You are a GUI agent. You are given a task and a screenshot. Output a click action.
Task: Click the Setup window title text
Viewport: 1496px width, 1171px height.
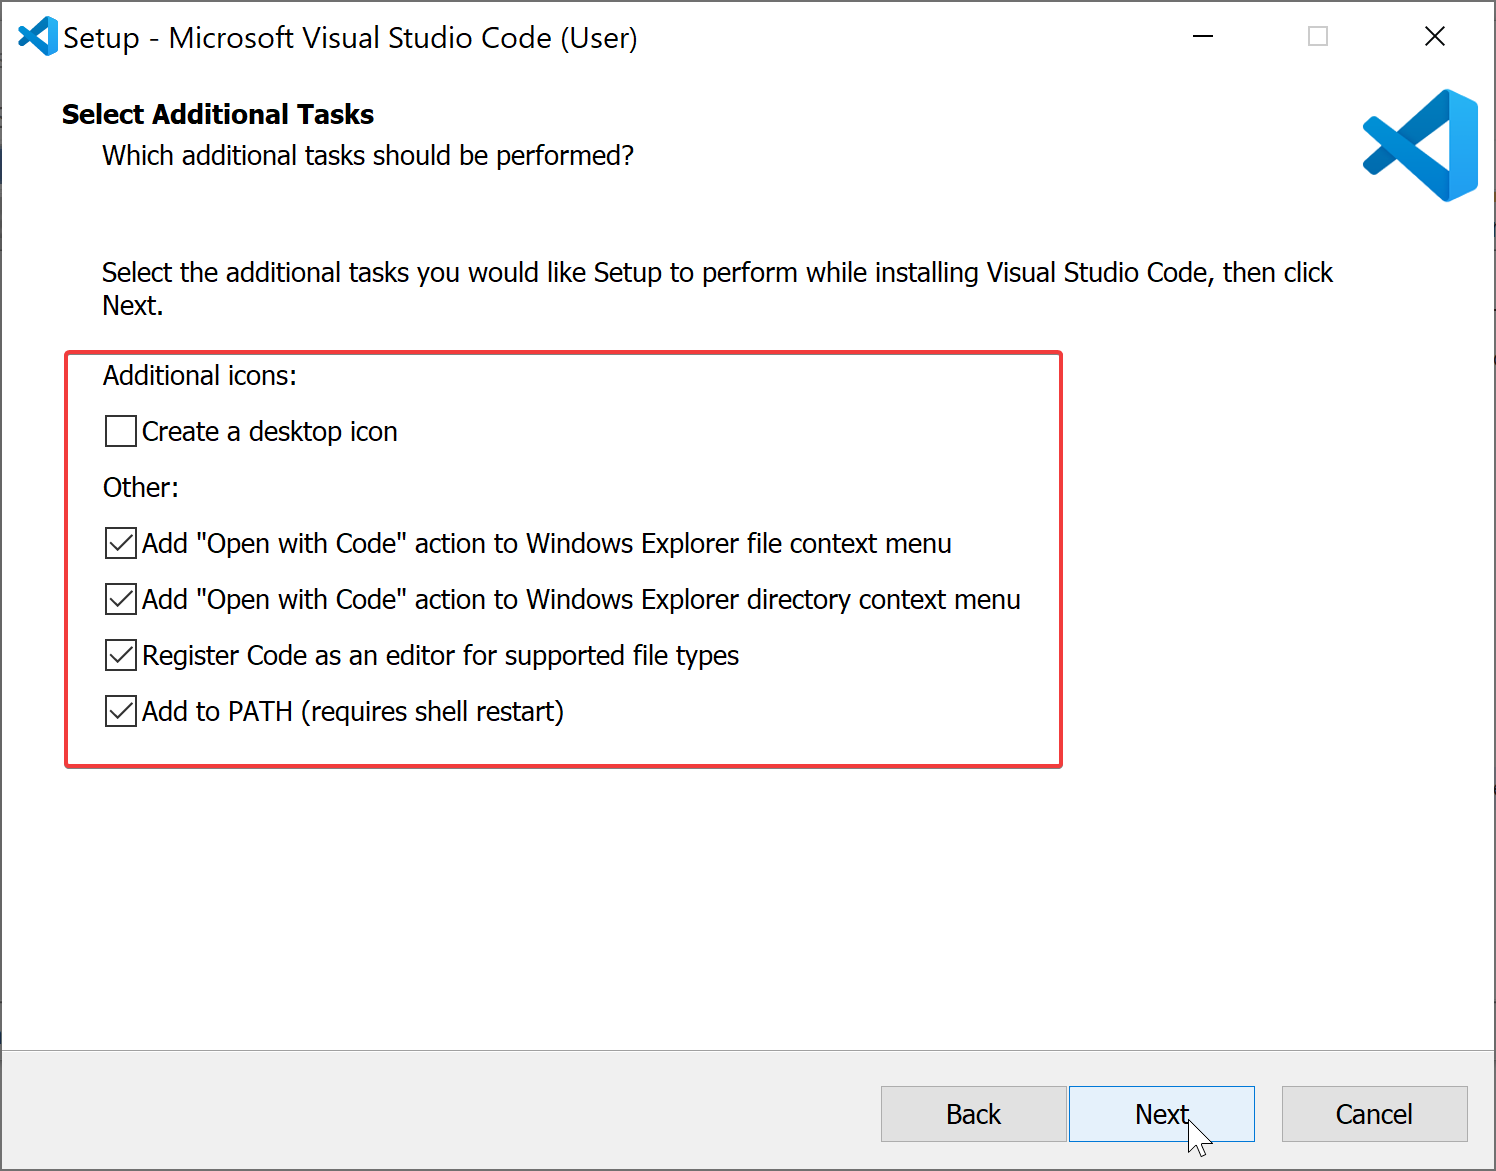[x=350, y=38]
